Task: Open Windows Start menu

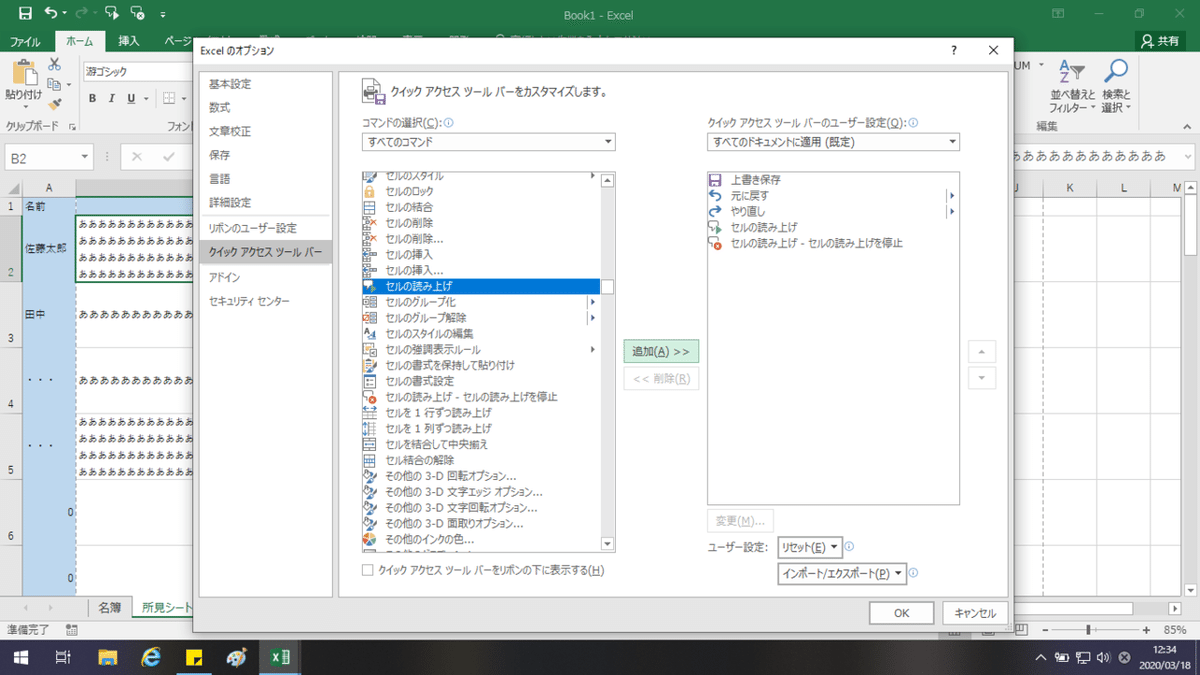Action: [20, 657]
